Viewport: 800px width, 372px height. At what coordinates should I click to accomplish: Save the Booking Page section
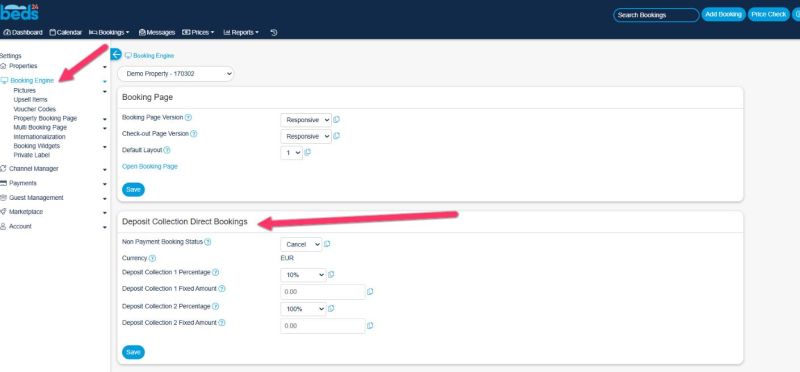tap(133, 189)
